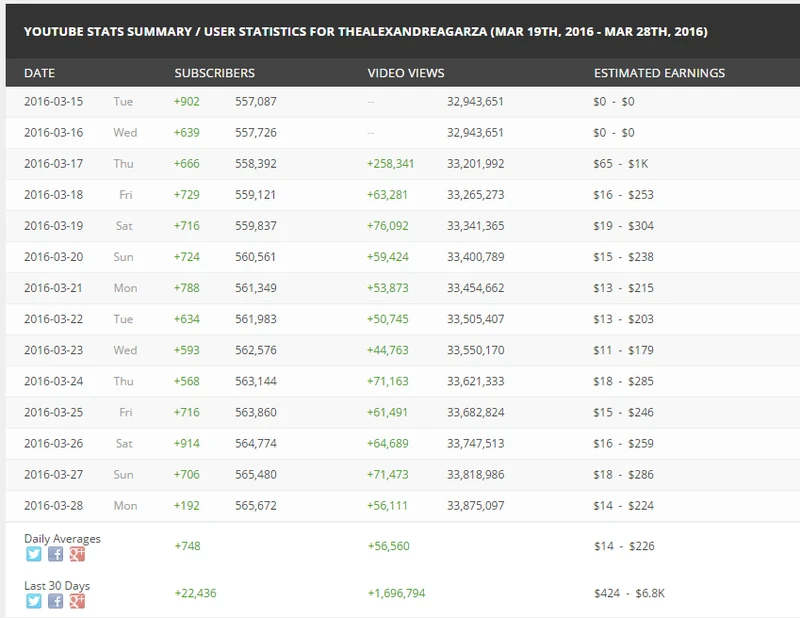Image resolution: width=800 pixels, height=618 pixels.
Task: Select date 2016-03-22
Action: (54, 319)
